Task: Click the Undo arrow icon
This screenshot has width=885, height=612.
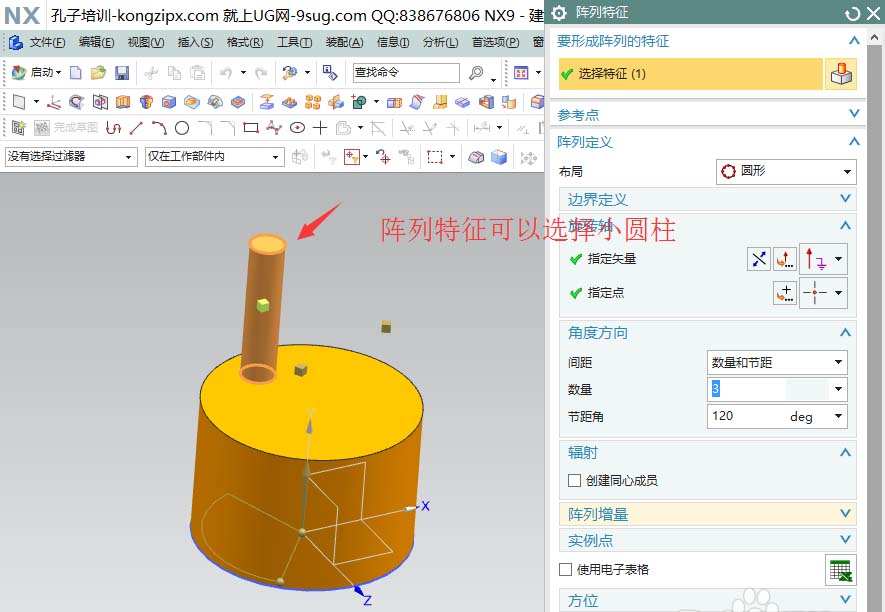Action: click(226, 72)
